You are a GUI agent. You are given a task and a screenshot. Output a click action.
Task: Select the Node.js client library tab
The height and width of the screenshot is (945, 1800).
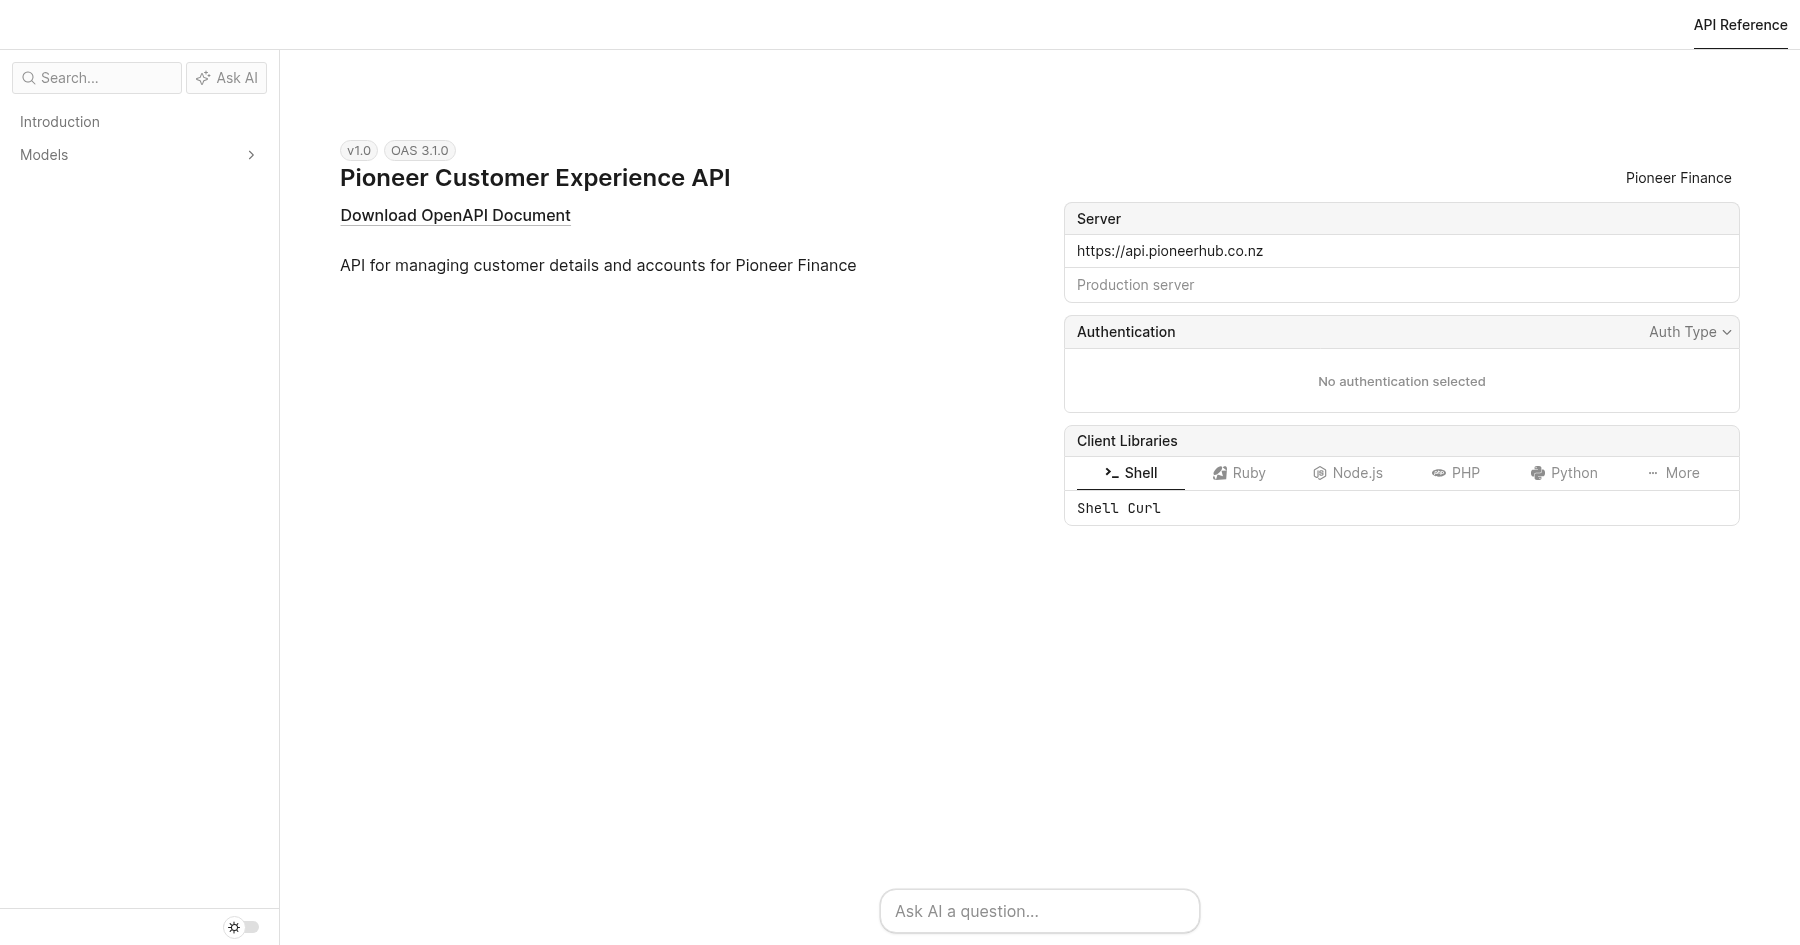[1347, 473]
